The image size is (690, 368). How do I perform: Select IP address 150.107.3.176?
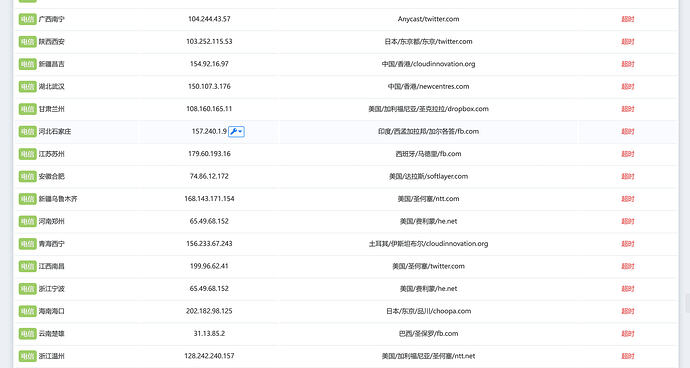tap(209, 86)
